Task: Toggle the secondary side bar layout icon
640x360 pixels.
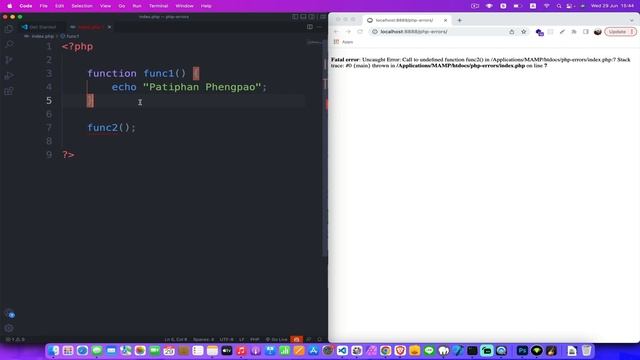Action: [311, 17]
